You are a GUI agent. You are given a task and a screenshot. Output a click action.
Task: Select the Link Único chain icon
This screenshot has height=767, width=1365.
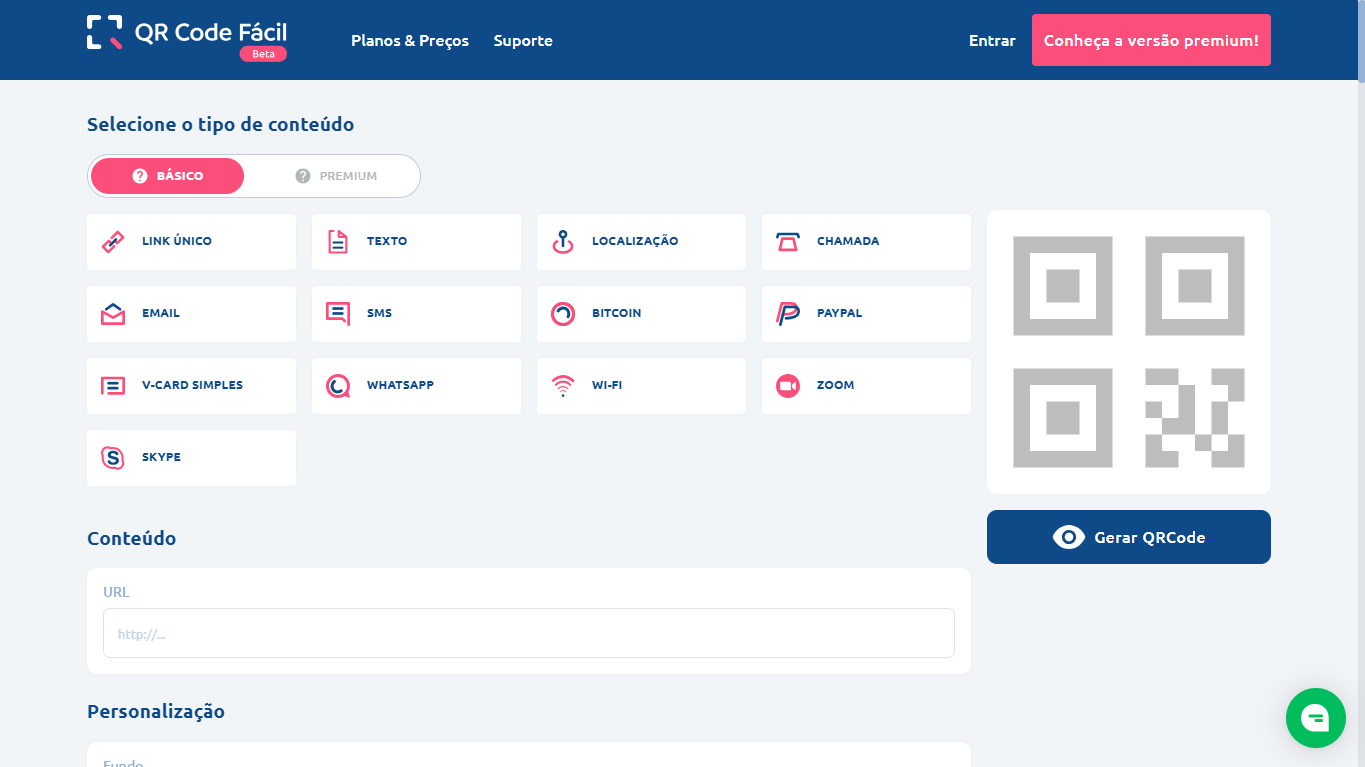coord(113,242)
